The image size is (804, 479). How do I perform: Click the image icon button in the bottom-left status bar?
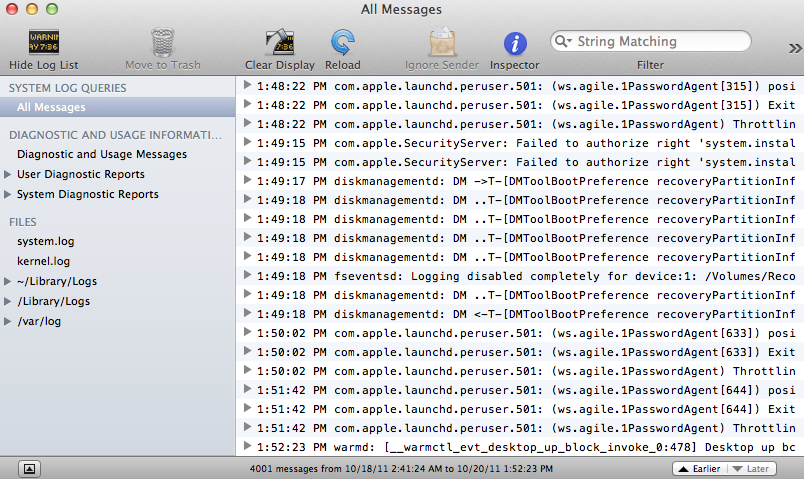pos(29,469)
